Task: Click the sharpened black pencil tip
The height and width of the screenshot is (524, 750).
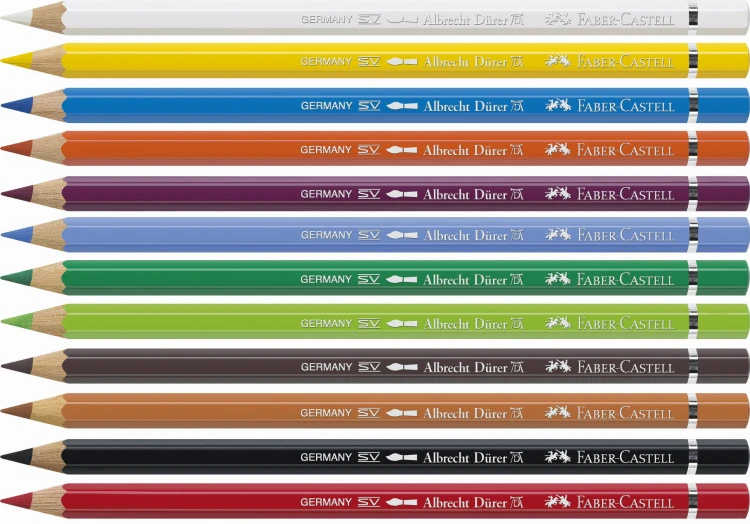Action: (17, 457)
